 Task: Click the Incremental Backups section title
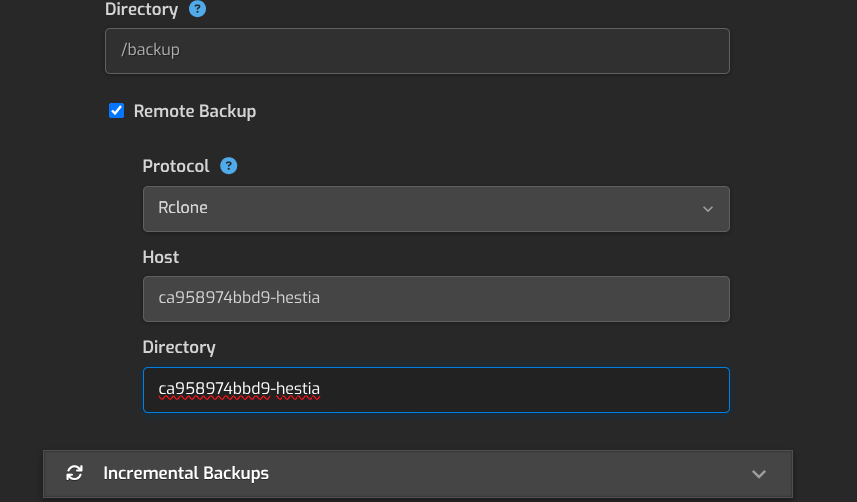tap(186, 473)
